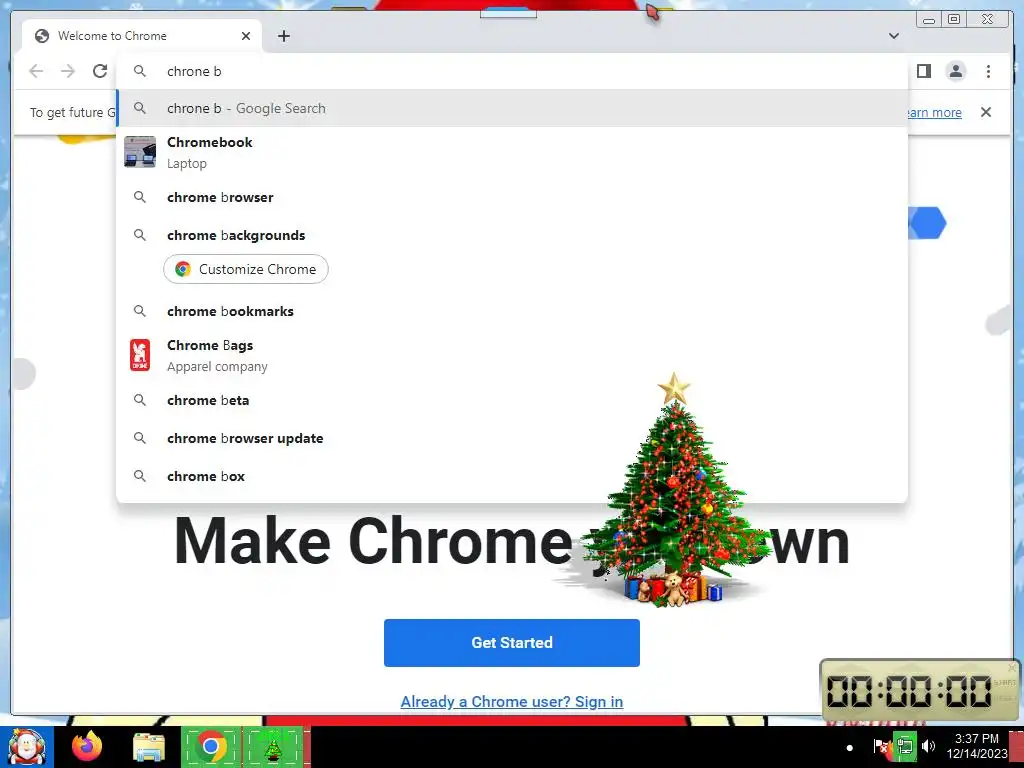
Task: Click the forward navigation arrow
Action: [67, 71]
